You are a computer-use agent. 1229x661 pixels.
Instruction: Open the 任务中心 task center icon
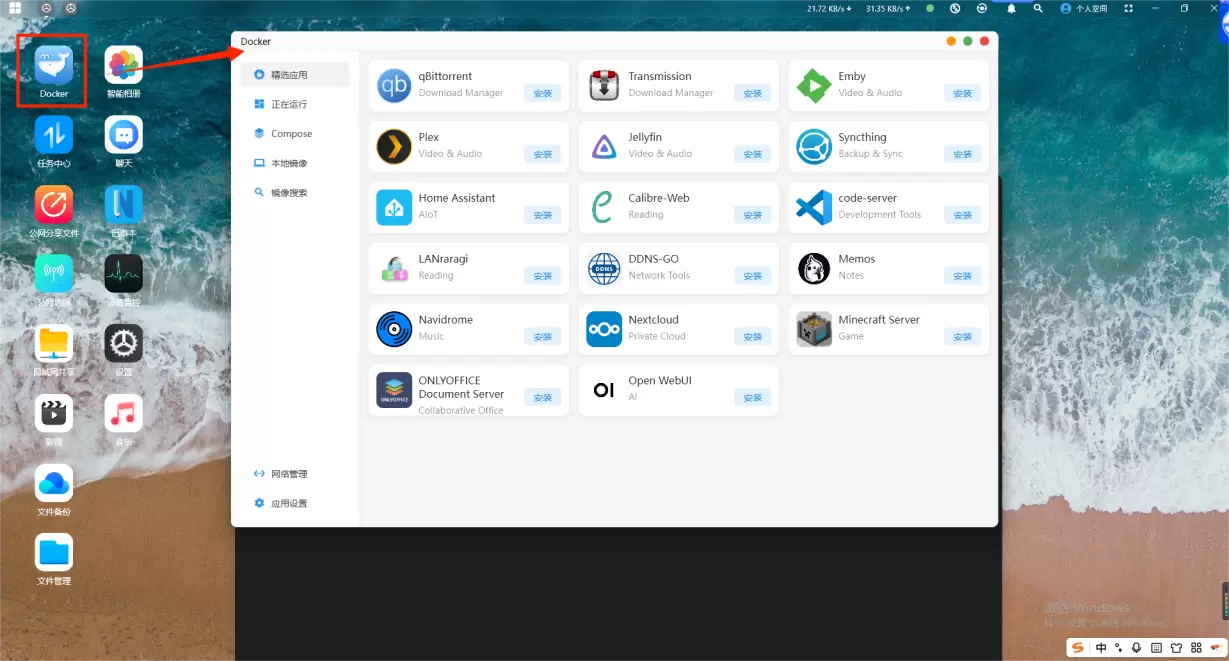tap(54, 135)
